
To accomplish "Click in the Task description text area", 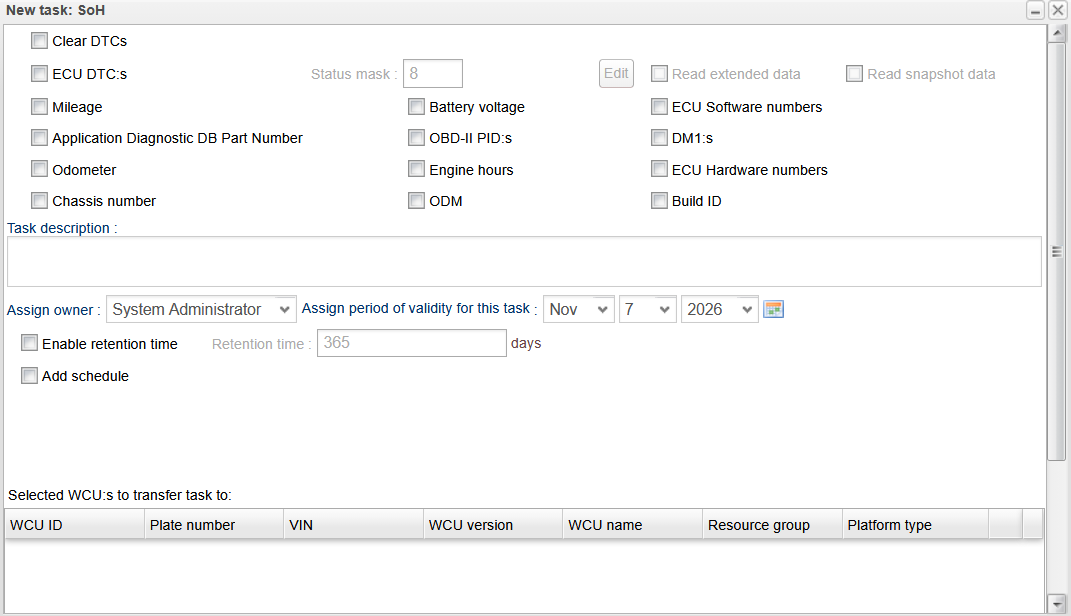I will tap(523, 262).
